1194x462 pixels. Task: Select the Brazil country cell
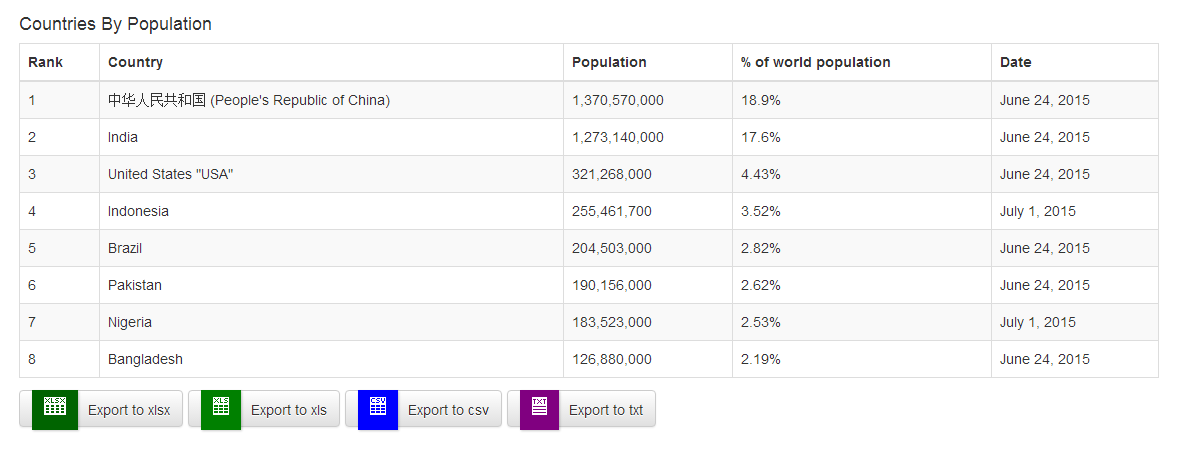pyautogui.click(x=331, y=248)
